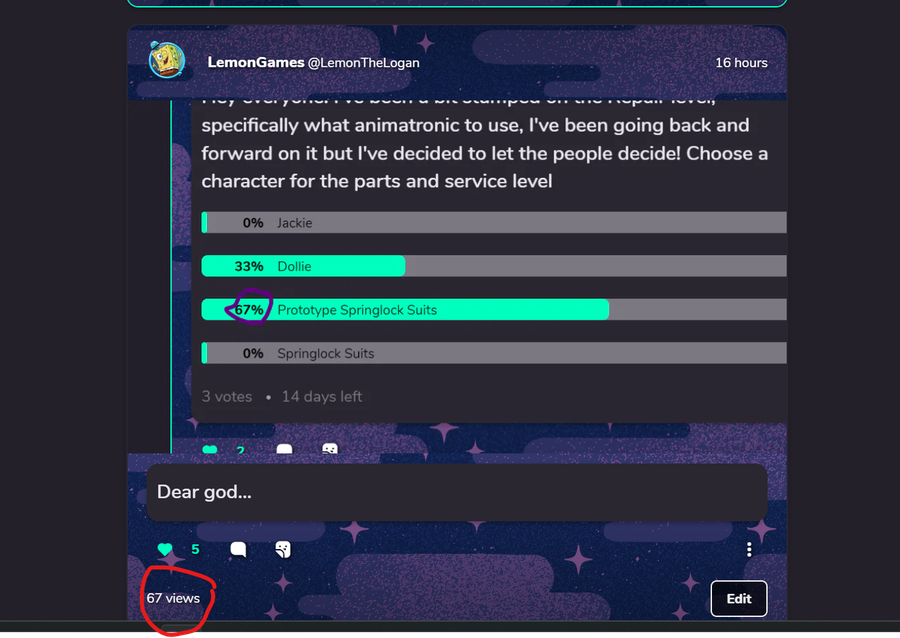
Task: Click the 5 likes count
Action: click(x=195, y=549)
